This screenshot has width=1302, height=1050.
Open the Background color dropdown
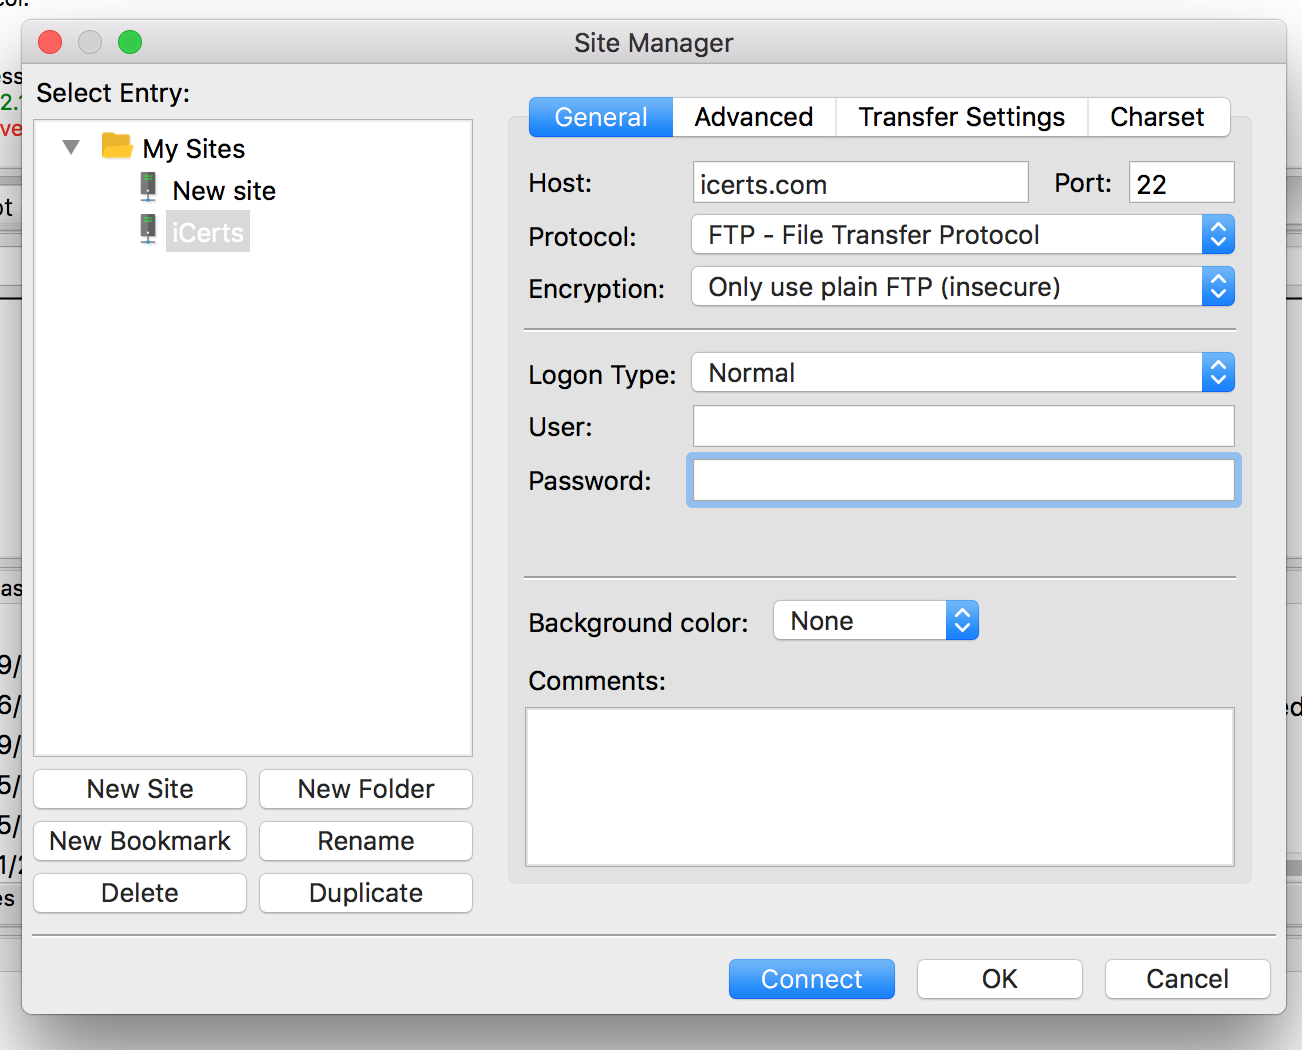pyautogui.click(x=876, y=621)
